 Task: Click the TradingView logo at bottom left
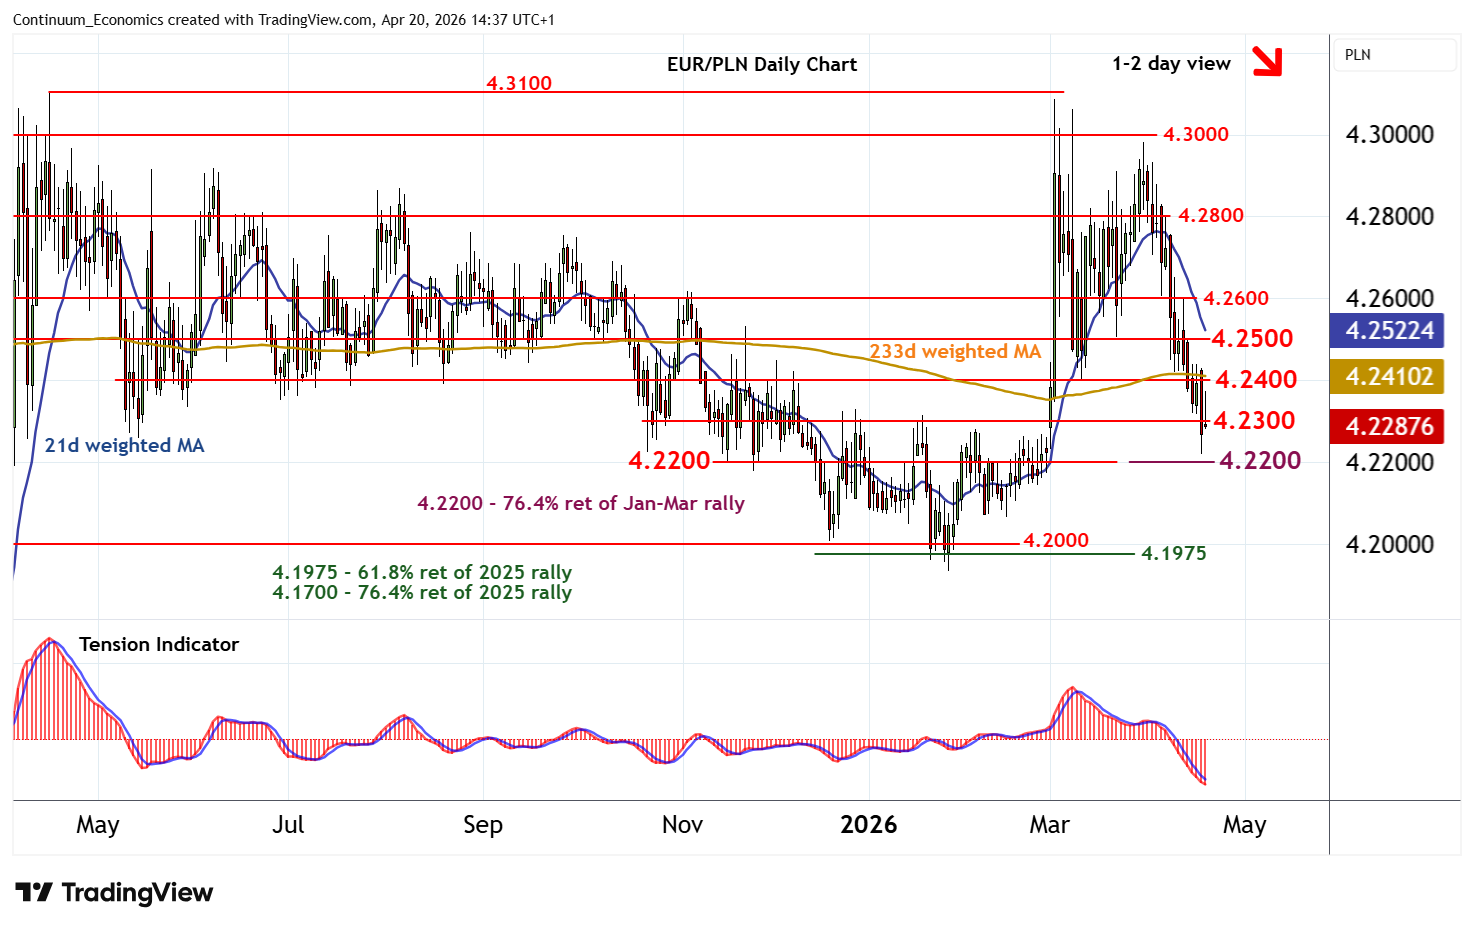pos(114,892)
